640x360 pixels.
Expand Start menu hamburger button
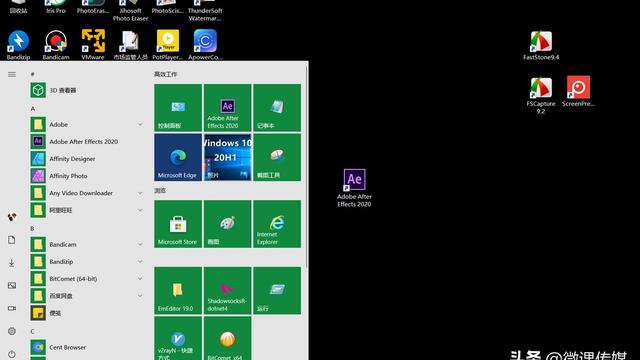coord(12,74)
